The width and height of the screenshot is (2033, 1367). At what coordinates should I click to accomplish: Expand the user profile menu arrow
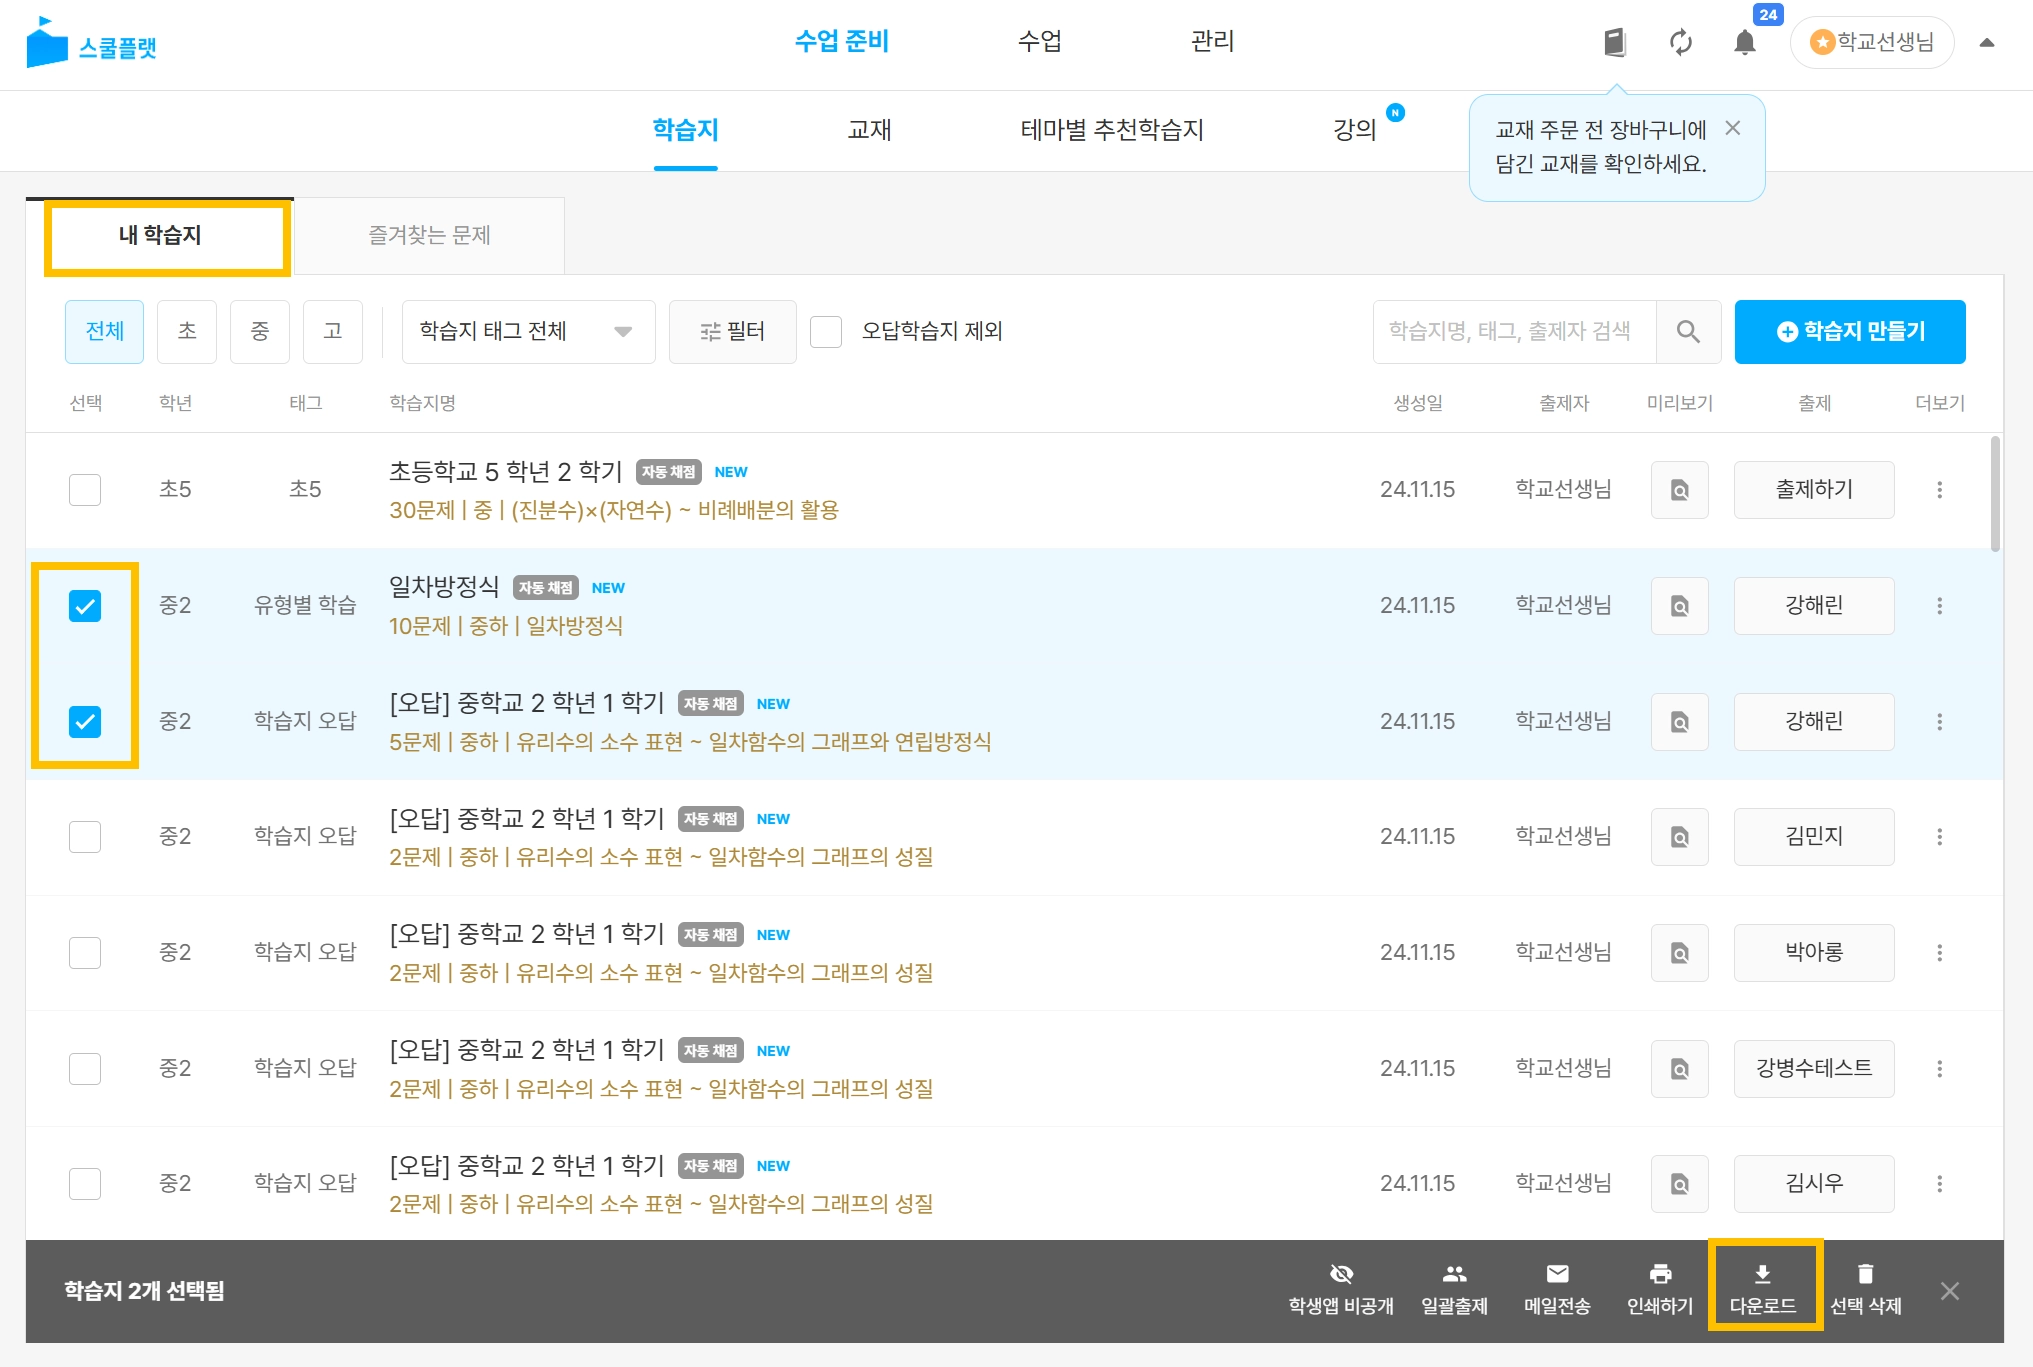pyautogui.click(x=1987, y=42)
